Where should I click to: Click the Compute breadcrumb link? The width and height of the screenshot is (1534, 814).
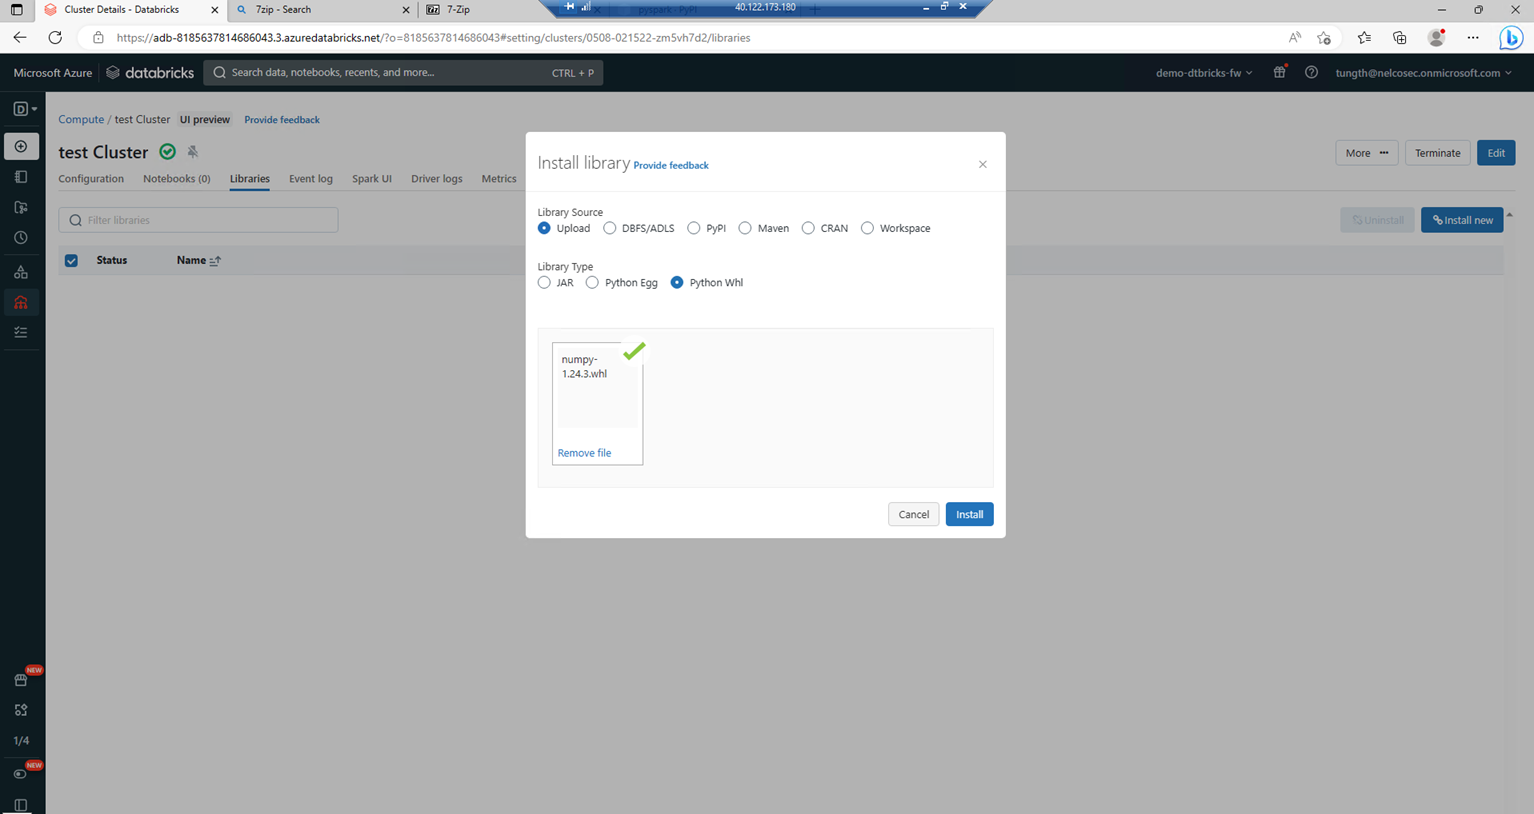click(x=81, y=119)
